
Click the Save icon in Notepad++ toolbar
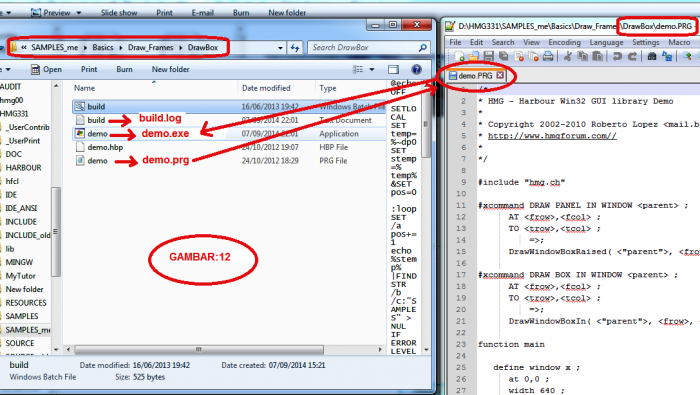(489, 56)
